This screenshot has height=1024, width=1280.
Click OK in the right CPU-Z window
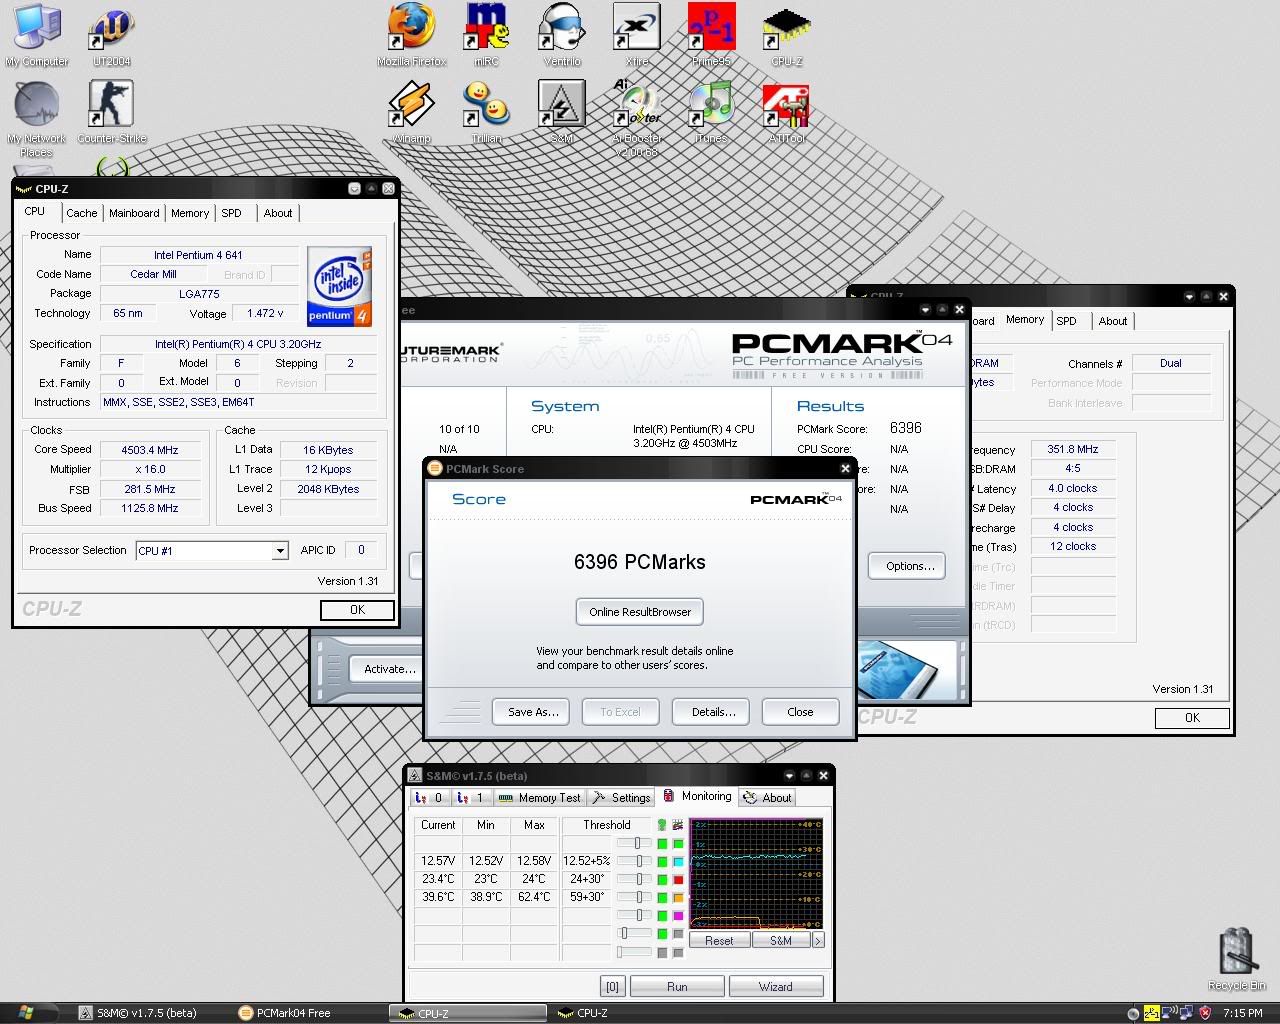[x=1192, y=718]
